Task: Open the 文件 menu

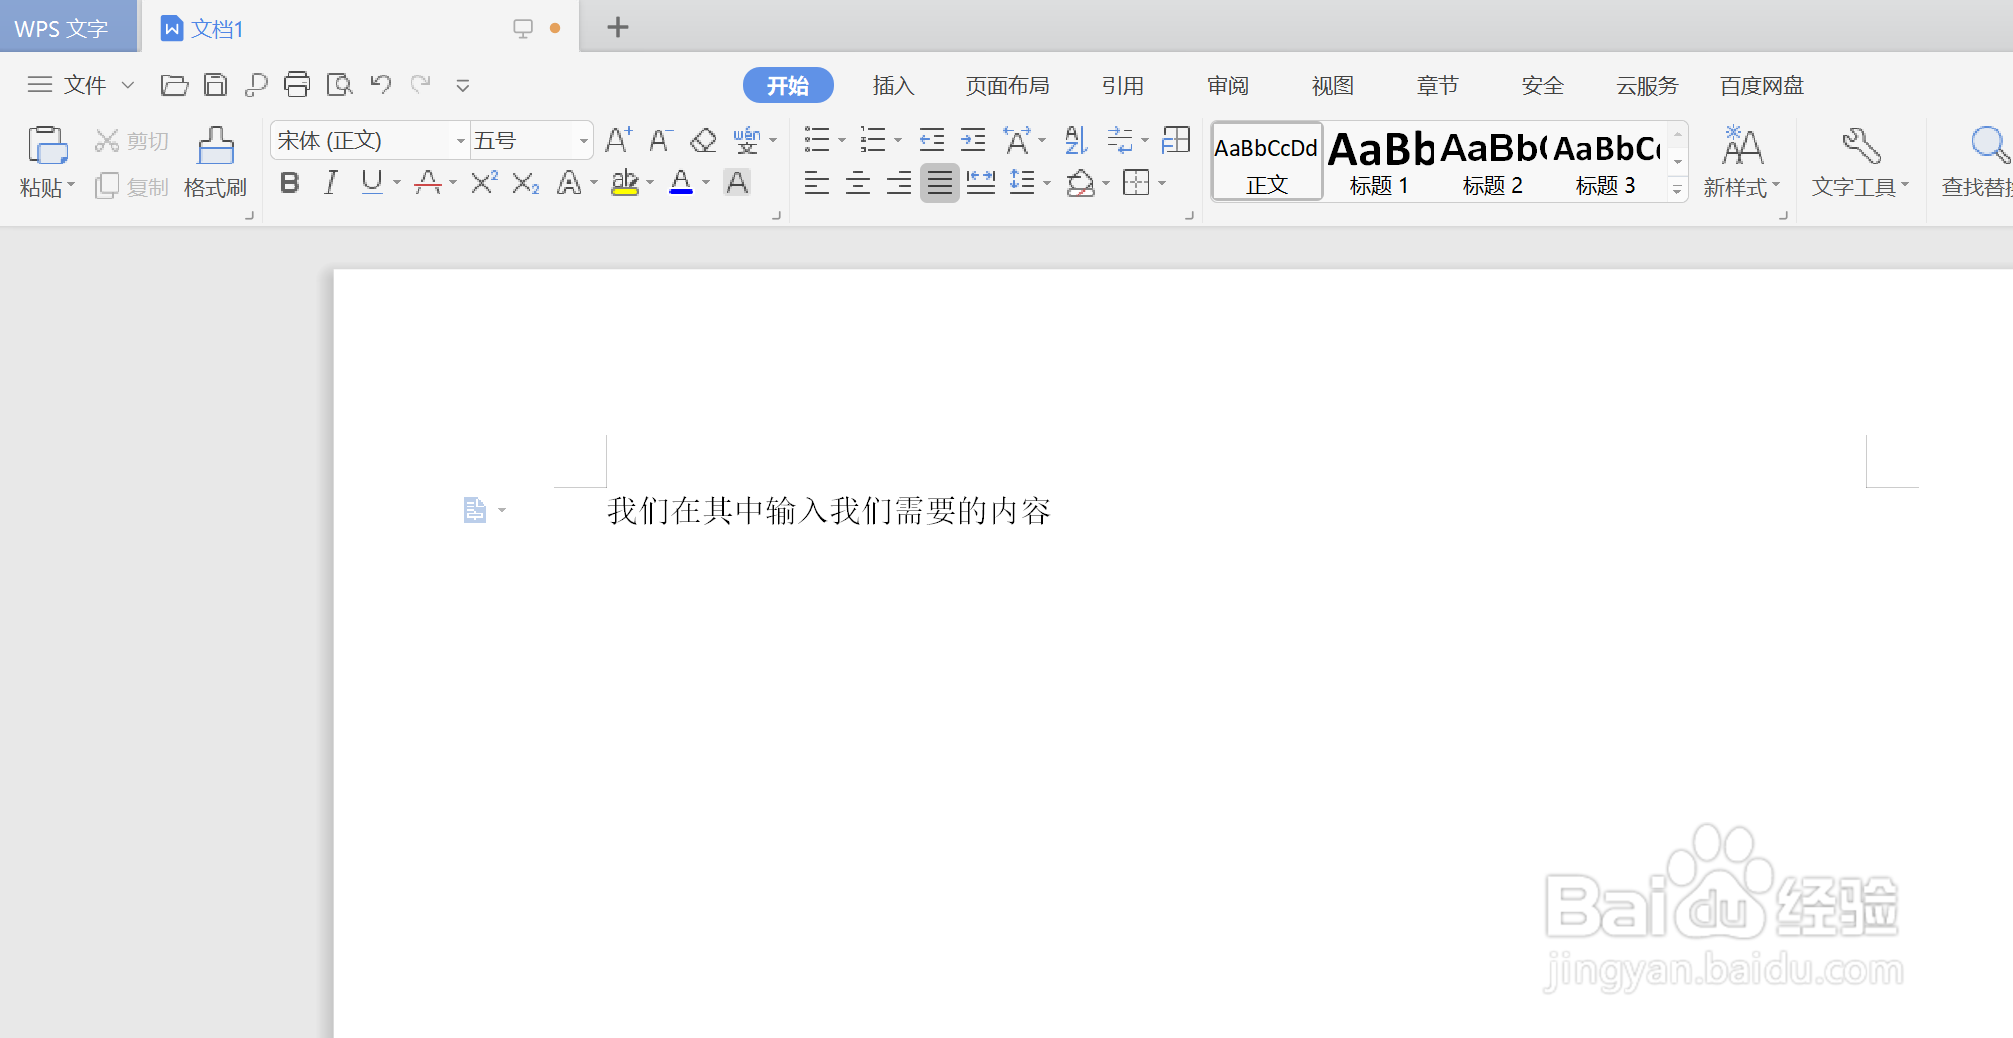Action: point(84,85)
